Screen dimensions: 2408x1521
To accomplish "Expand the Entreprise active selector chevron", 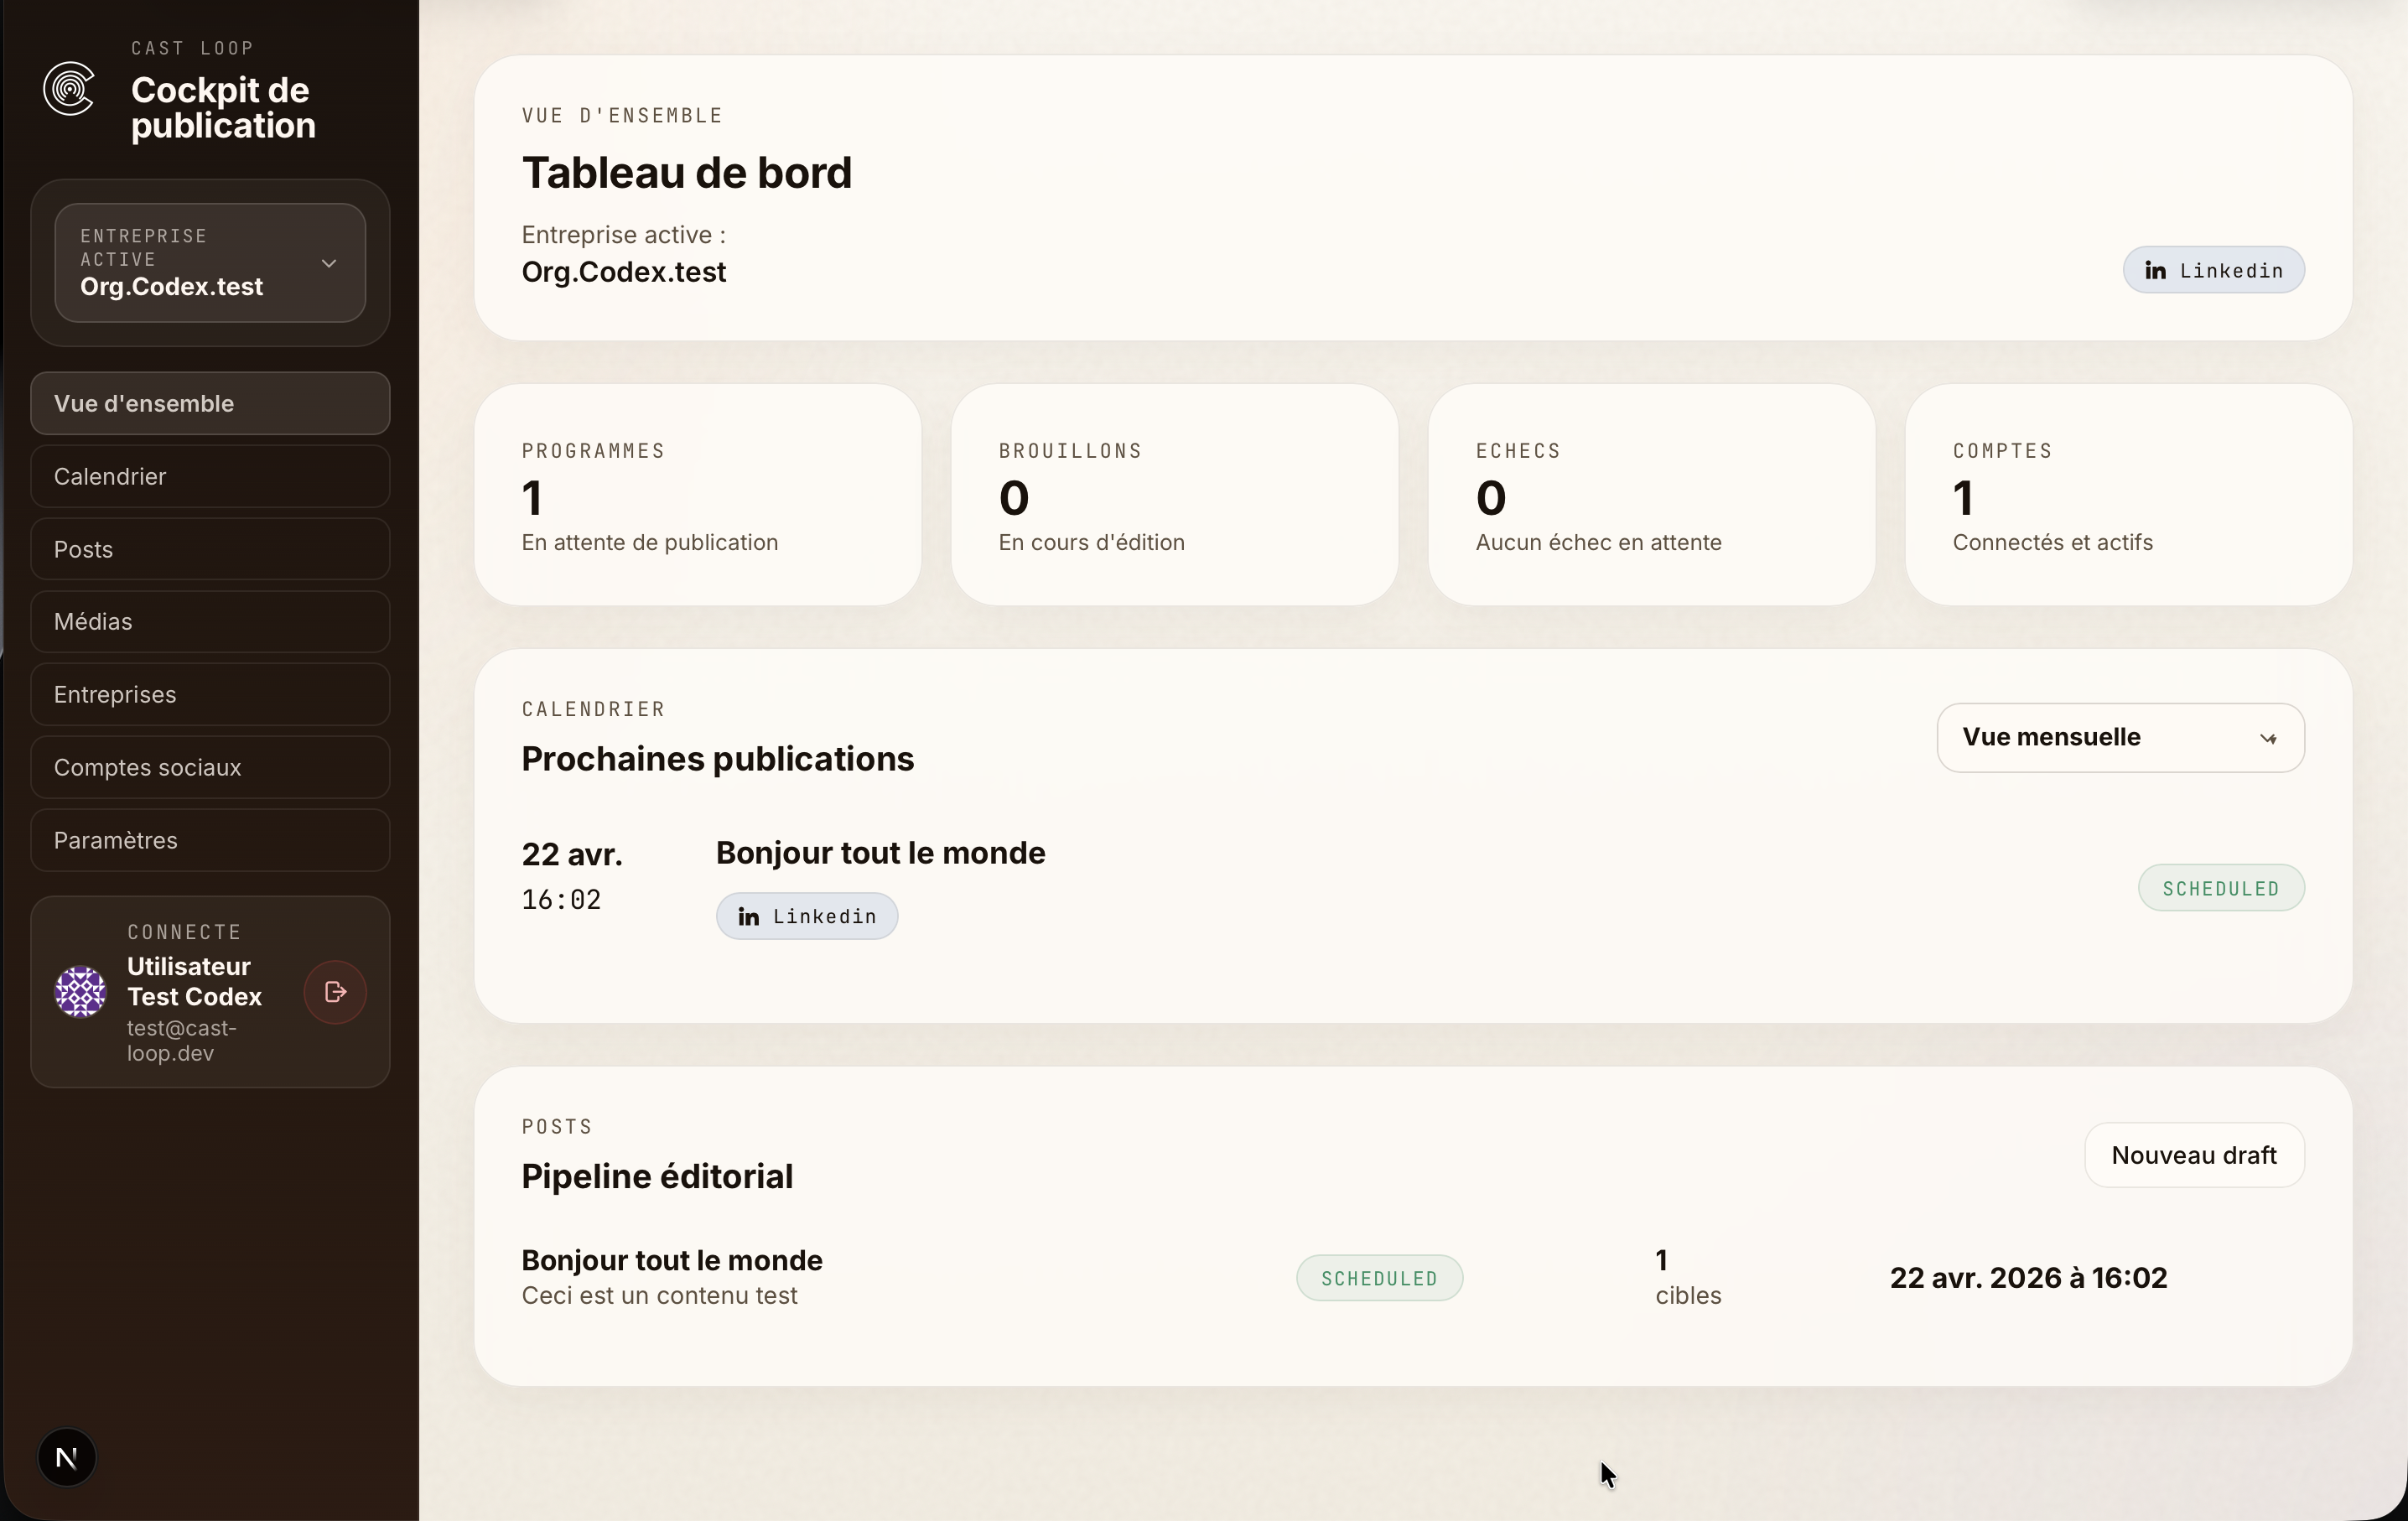I will tap(329, 263).
